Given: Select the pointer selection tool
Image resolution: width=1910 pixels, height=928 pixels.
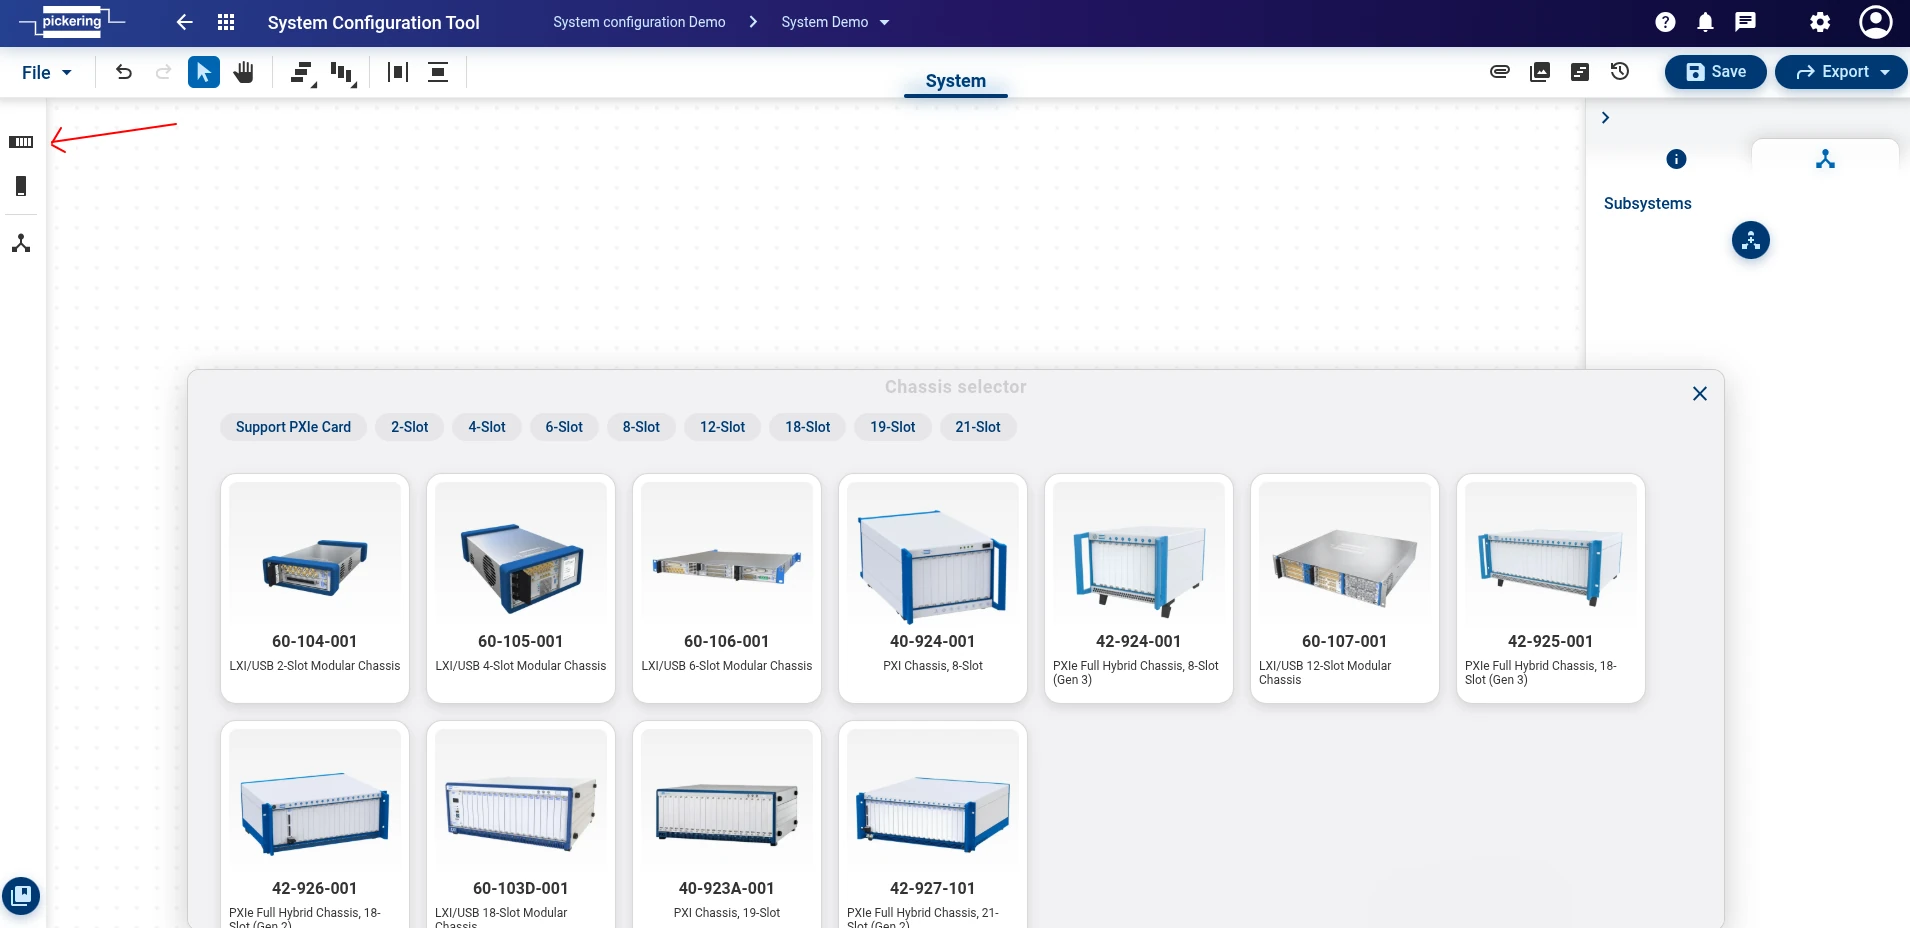Looking at the screenshot, I should [x=204, y=72].
